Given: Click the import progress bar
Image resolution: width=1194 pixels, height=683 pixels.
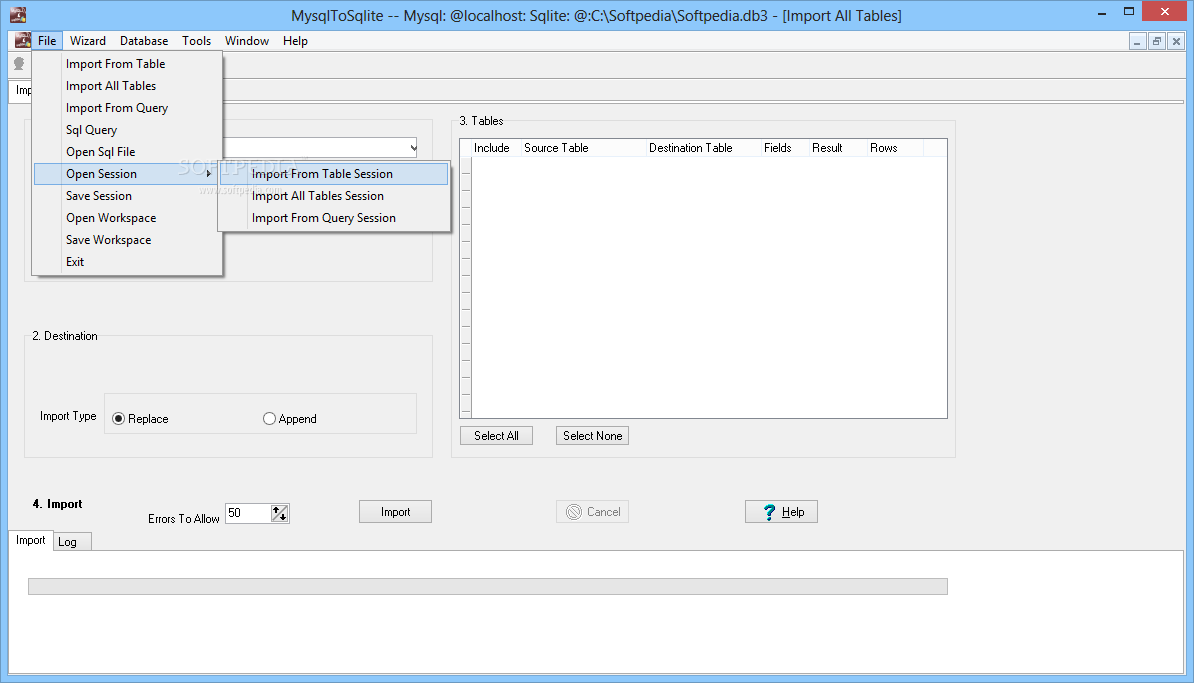Looking at the screenshot, I should [487, 586].
